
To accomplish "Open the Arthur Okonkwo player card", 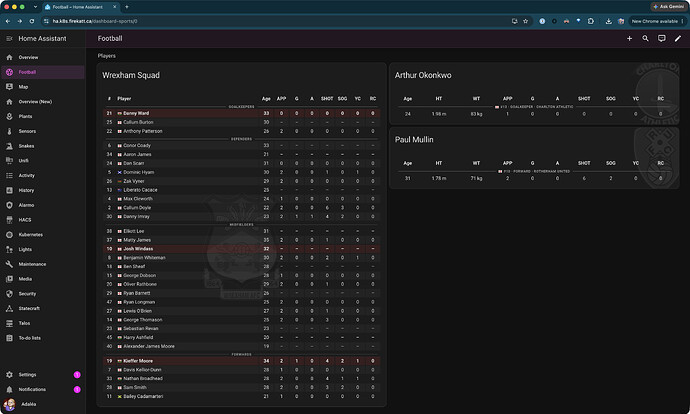I will [x=534, y=93].
